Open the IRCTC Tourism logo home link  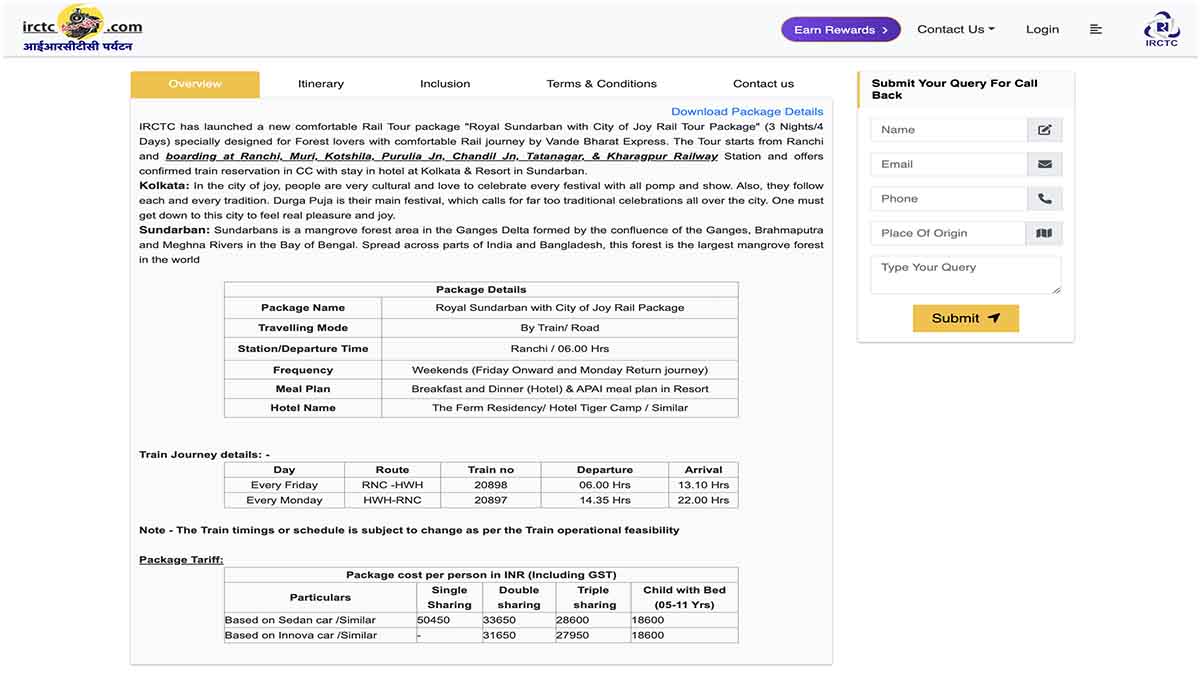pyautogui.click(x=82, y=29)
